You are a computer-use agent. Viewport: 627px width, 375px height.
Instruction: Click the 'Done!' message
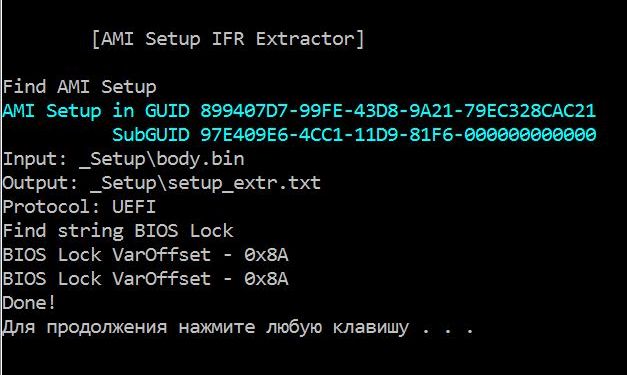29,303
